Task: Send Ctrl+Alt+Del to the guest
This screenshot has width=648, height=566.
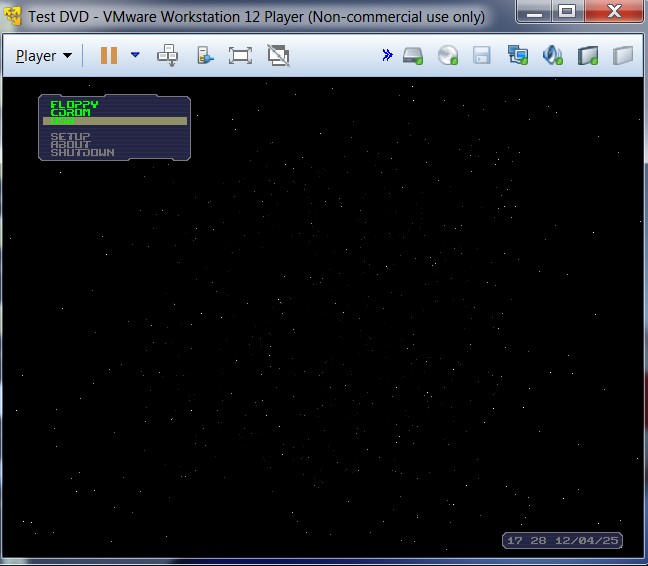Action: coord(168,56)
